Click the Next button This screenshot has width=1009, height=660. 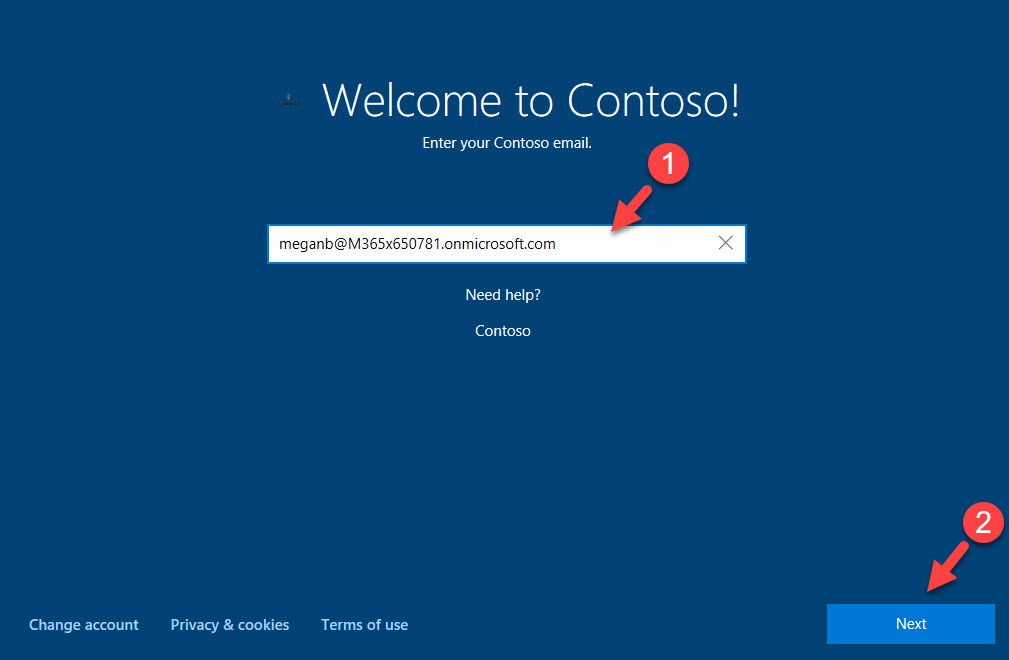click(x=911, y=623)
